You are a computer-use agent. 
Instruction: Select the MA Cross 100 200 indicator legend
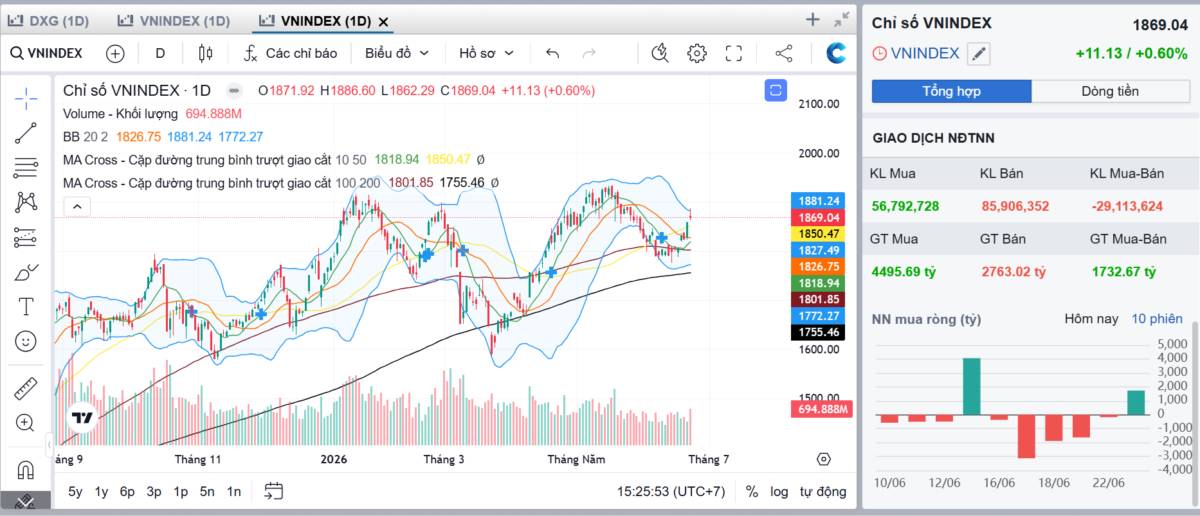coord(280,182)
